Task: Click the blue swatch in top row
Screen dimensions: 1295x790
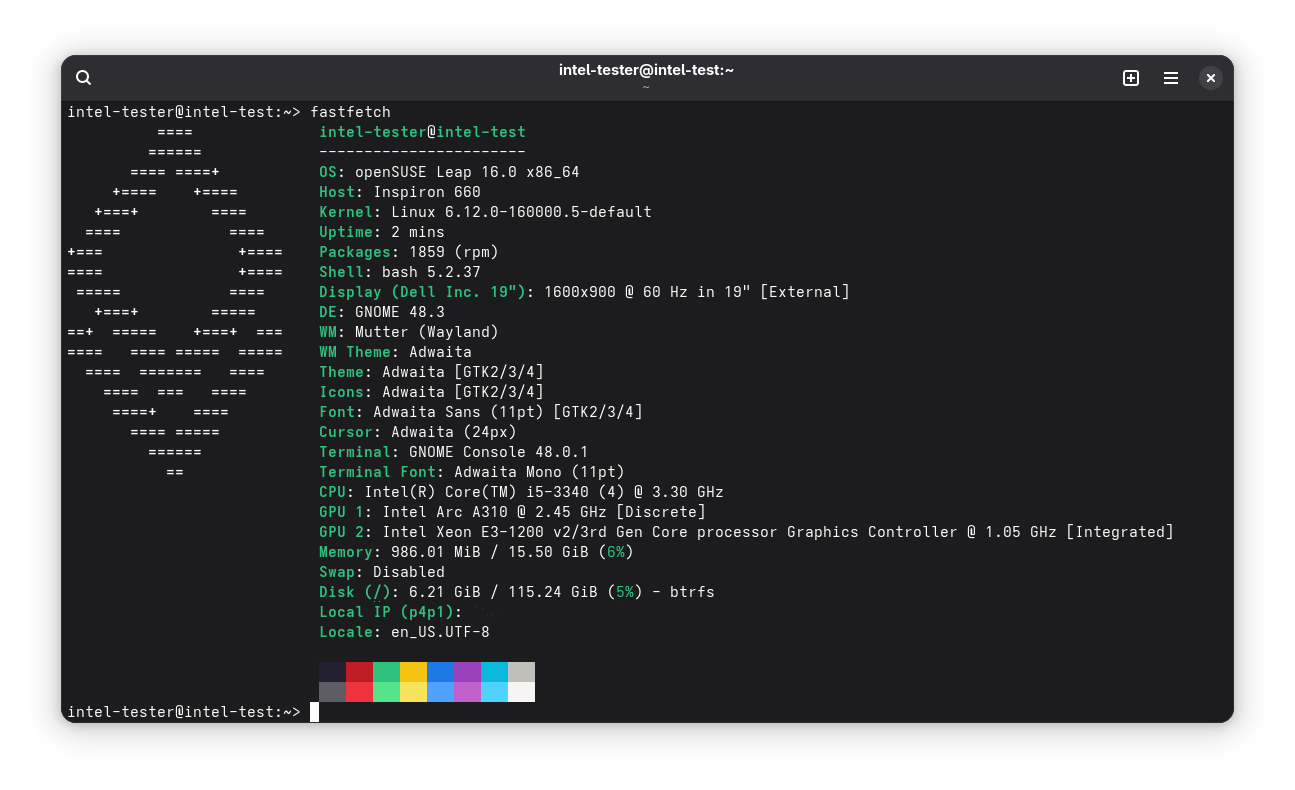Action: 440,672
